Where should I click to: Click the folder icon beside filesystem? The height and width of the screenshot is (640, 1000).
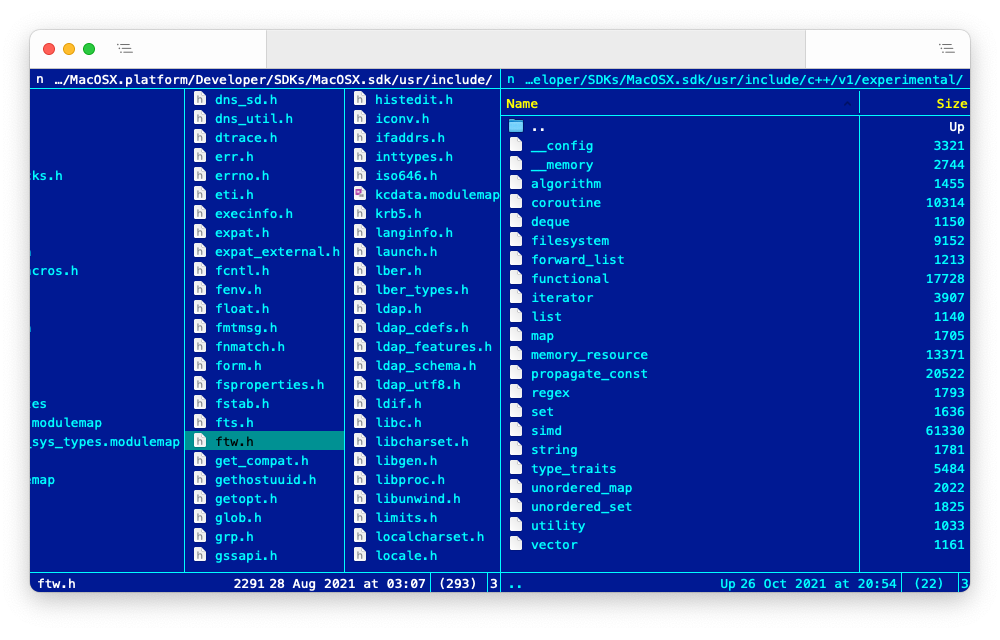tap(515, 240)
